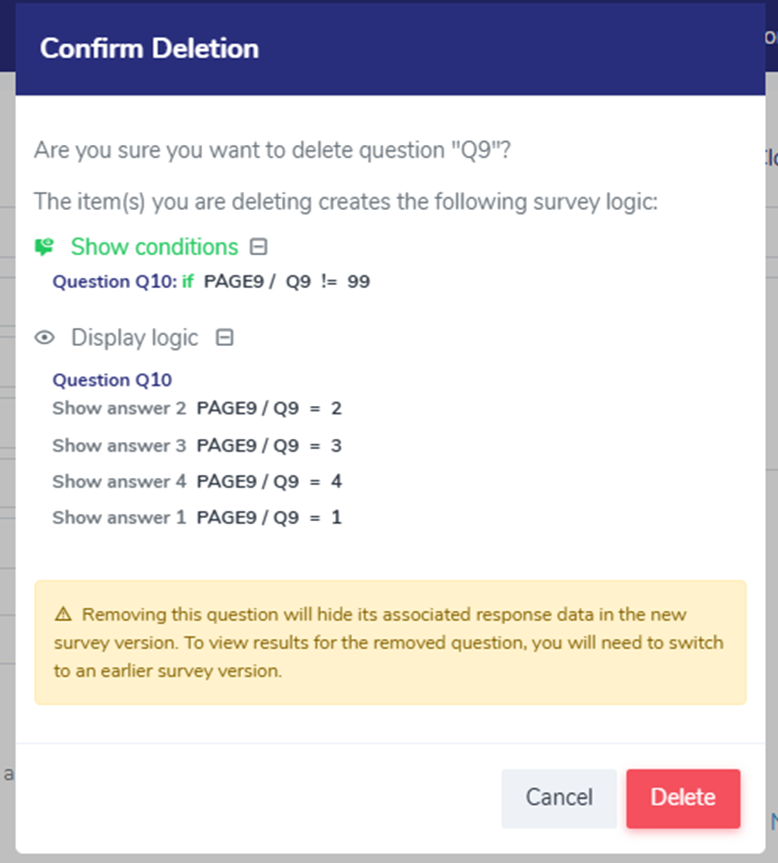The width and height of the screenshot is (778, 863).
Task: Select the Show answer 2 logic row
Action: point(197,408)
